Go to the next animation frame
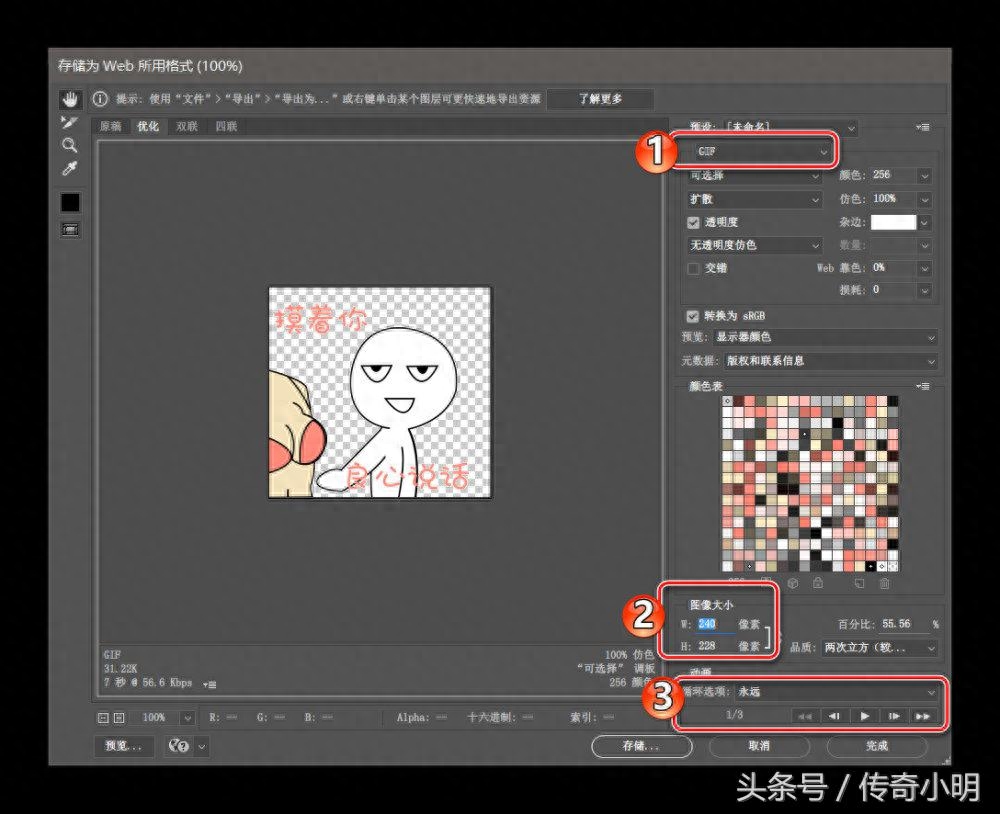The width and height of the screenshot is (1000, 814). click(x=894, y=716)
